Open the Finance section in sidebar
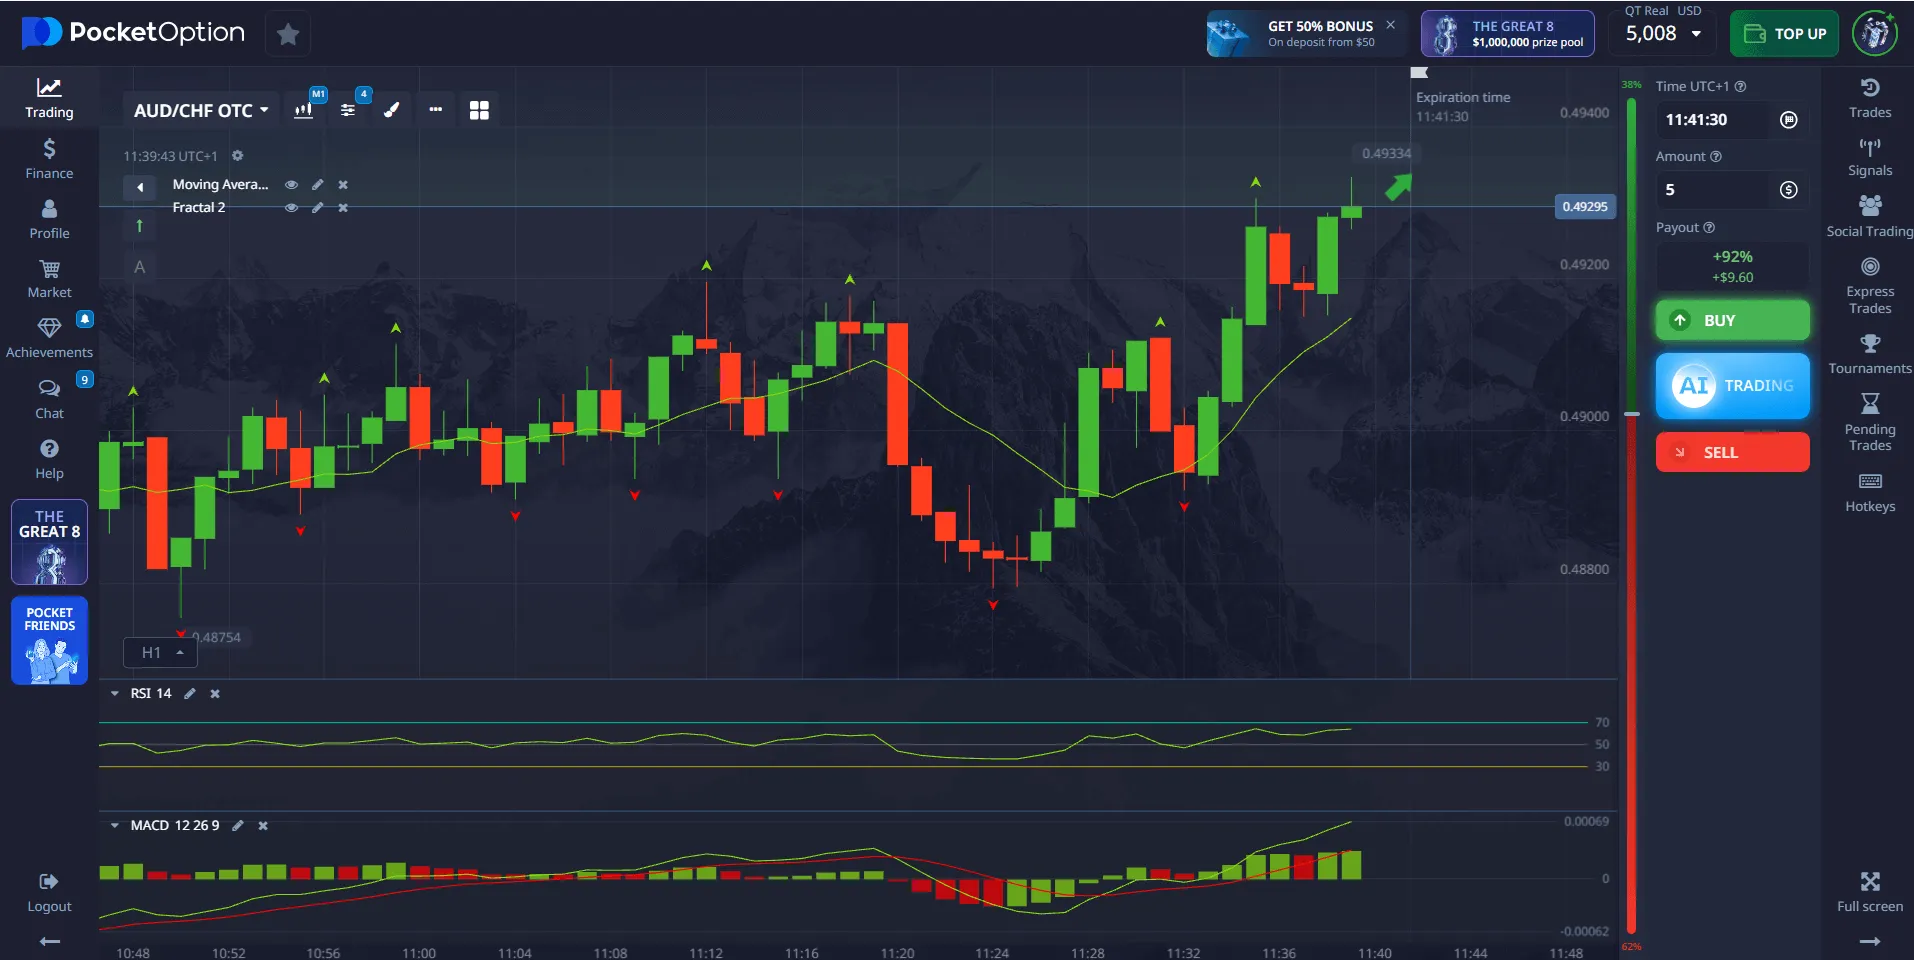This screenshot has height=960, width=1914. [x=49, y=158]
